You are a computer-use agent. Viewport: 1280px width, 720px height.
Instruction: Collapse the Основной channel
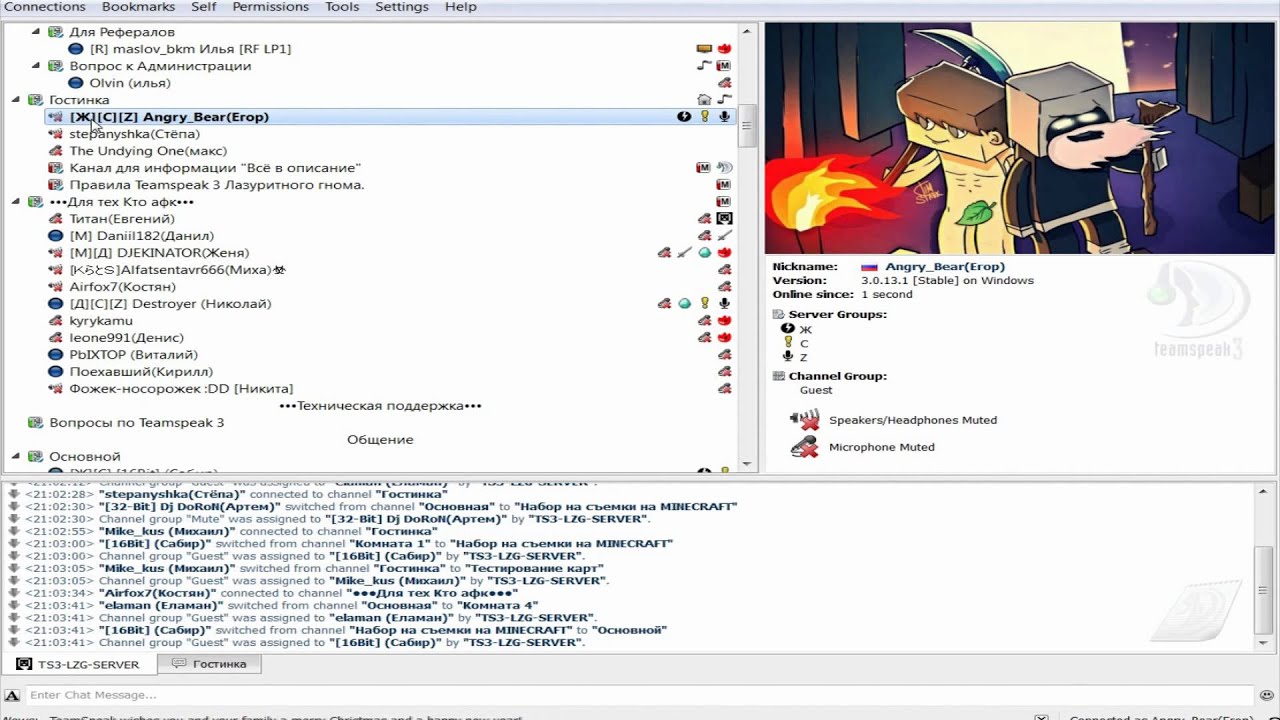point(16,457)
